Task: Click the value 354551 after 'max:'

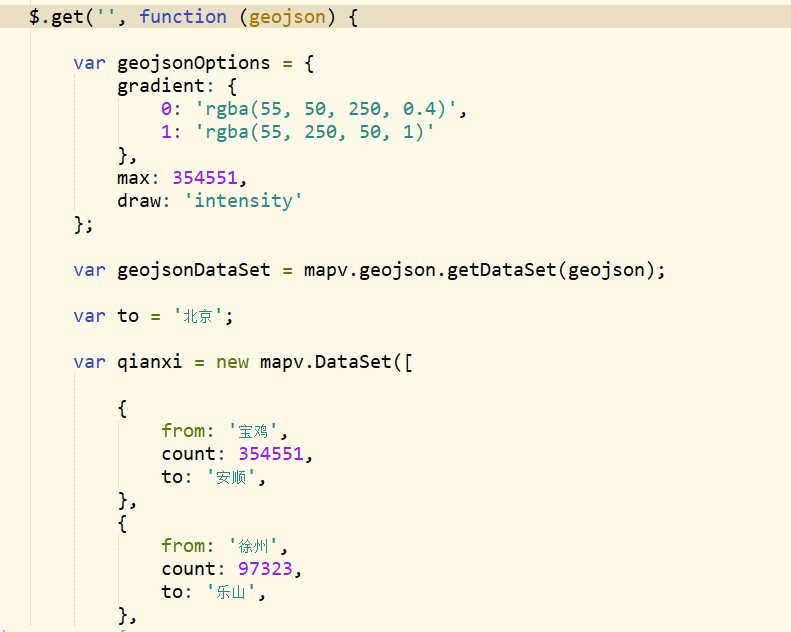Action: tap(205, 178)
